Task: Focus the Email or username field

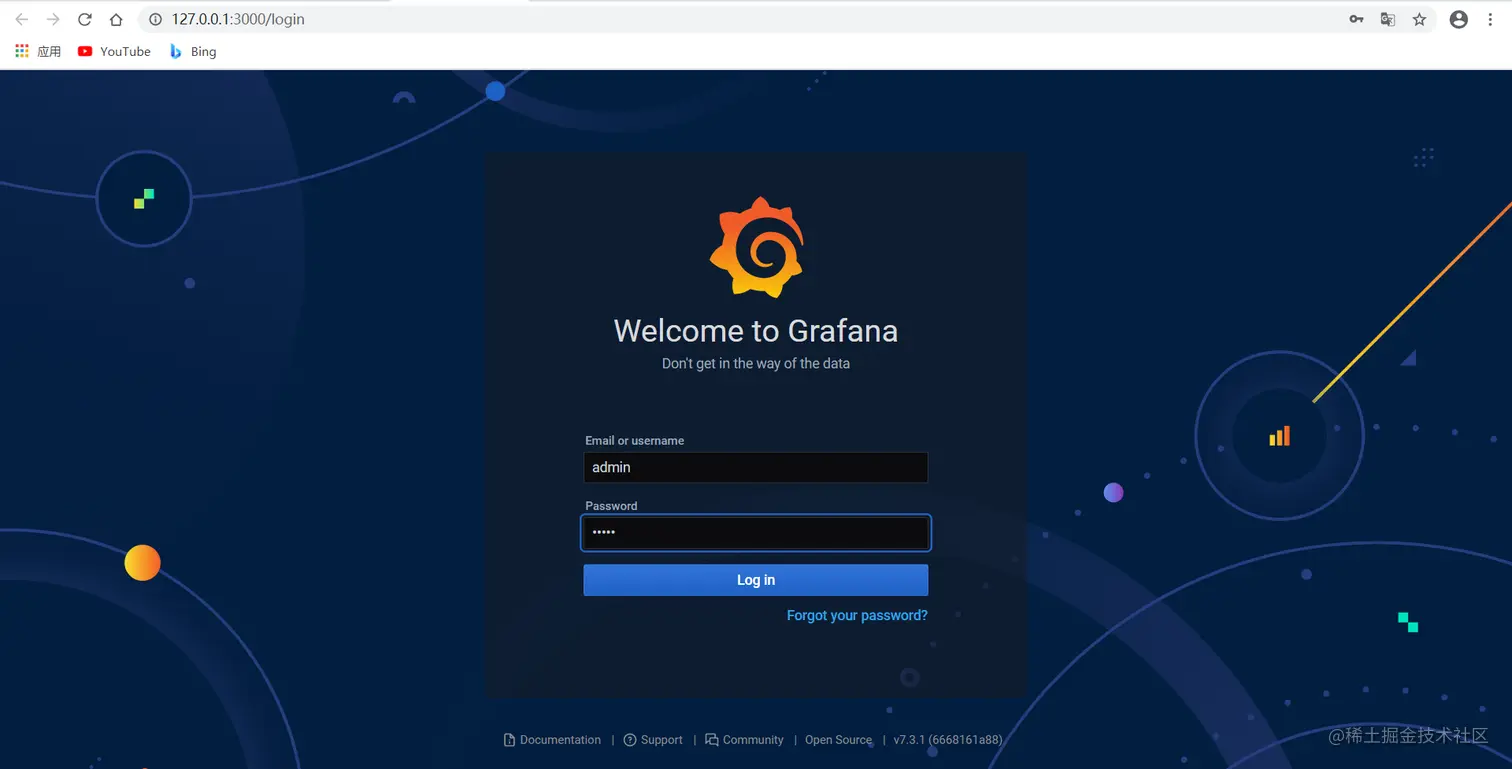Action: [x=756, y=467]
